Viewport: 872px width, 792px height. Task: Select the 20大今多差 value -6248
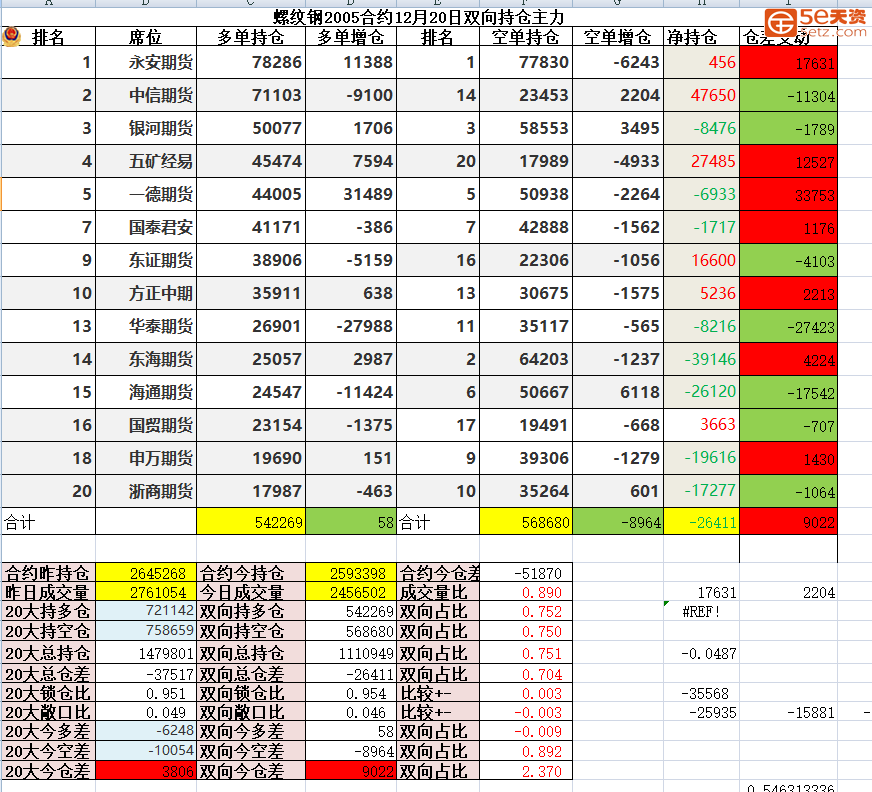146,731
